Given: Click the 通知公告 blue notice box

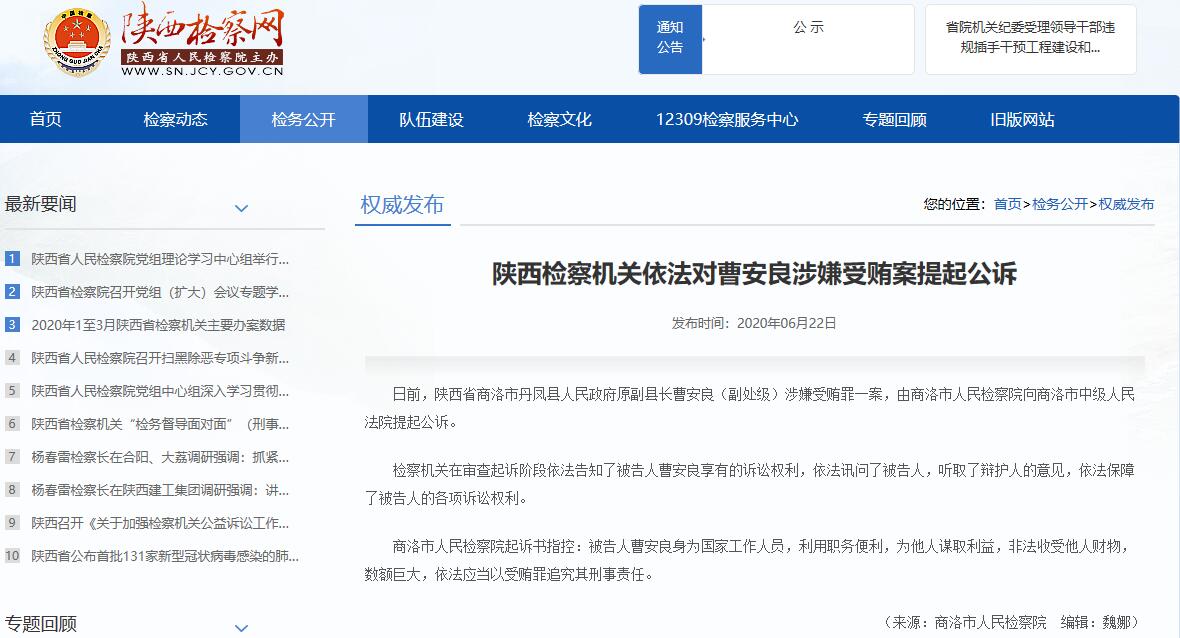Looking at the screenshot, I should coord(670,38).
